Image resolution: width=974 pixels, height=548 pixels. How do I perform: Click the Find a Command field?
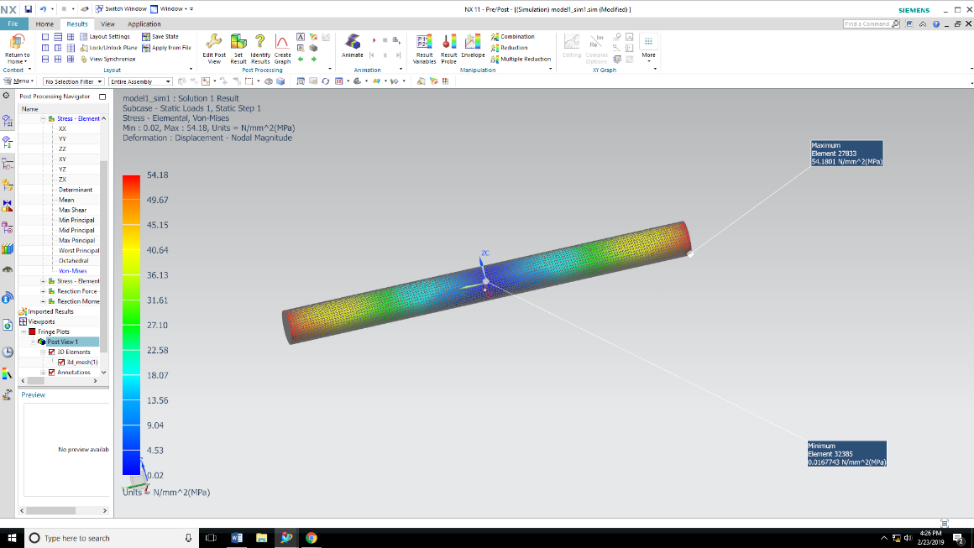[x=871, y=24]
